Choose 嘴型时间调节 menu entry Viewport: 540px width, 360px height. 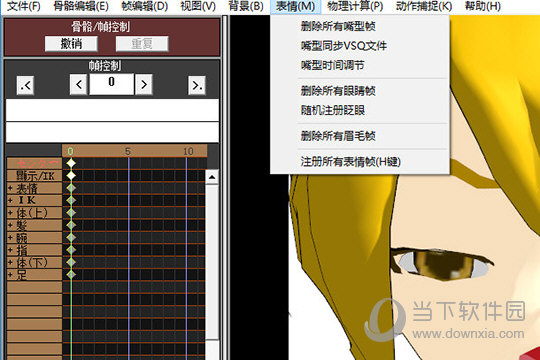click(360, 65)
